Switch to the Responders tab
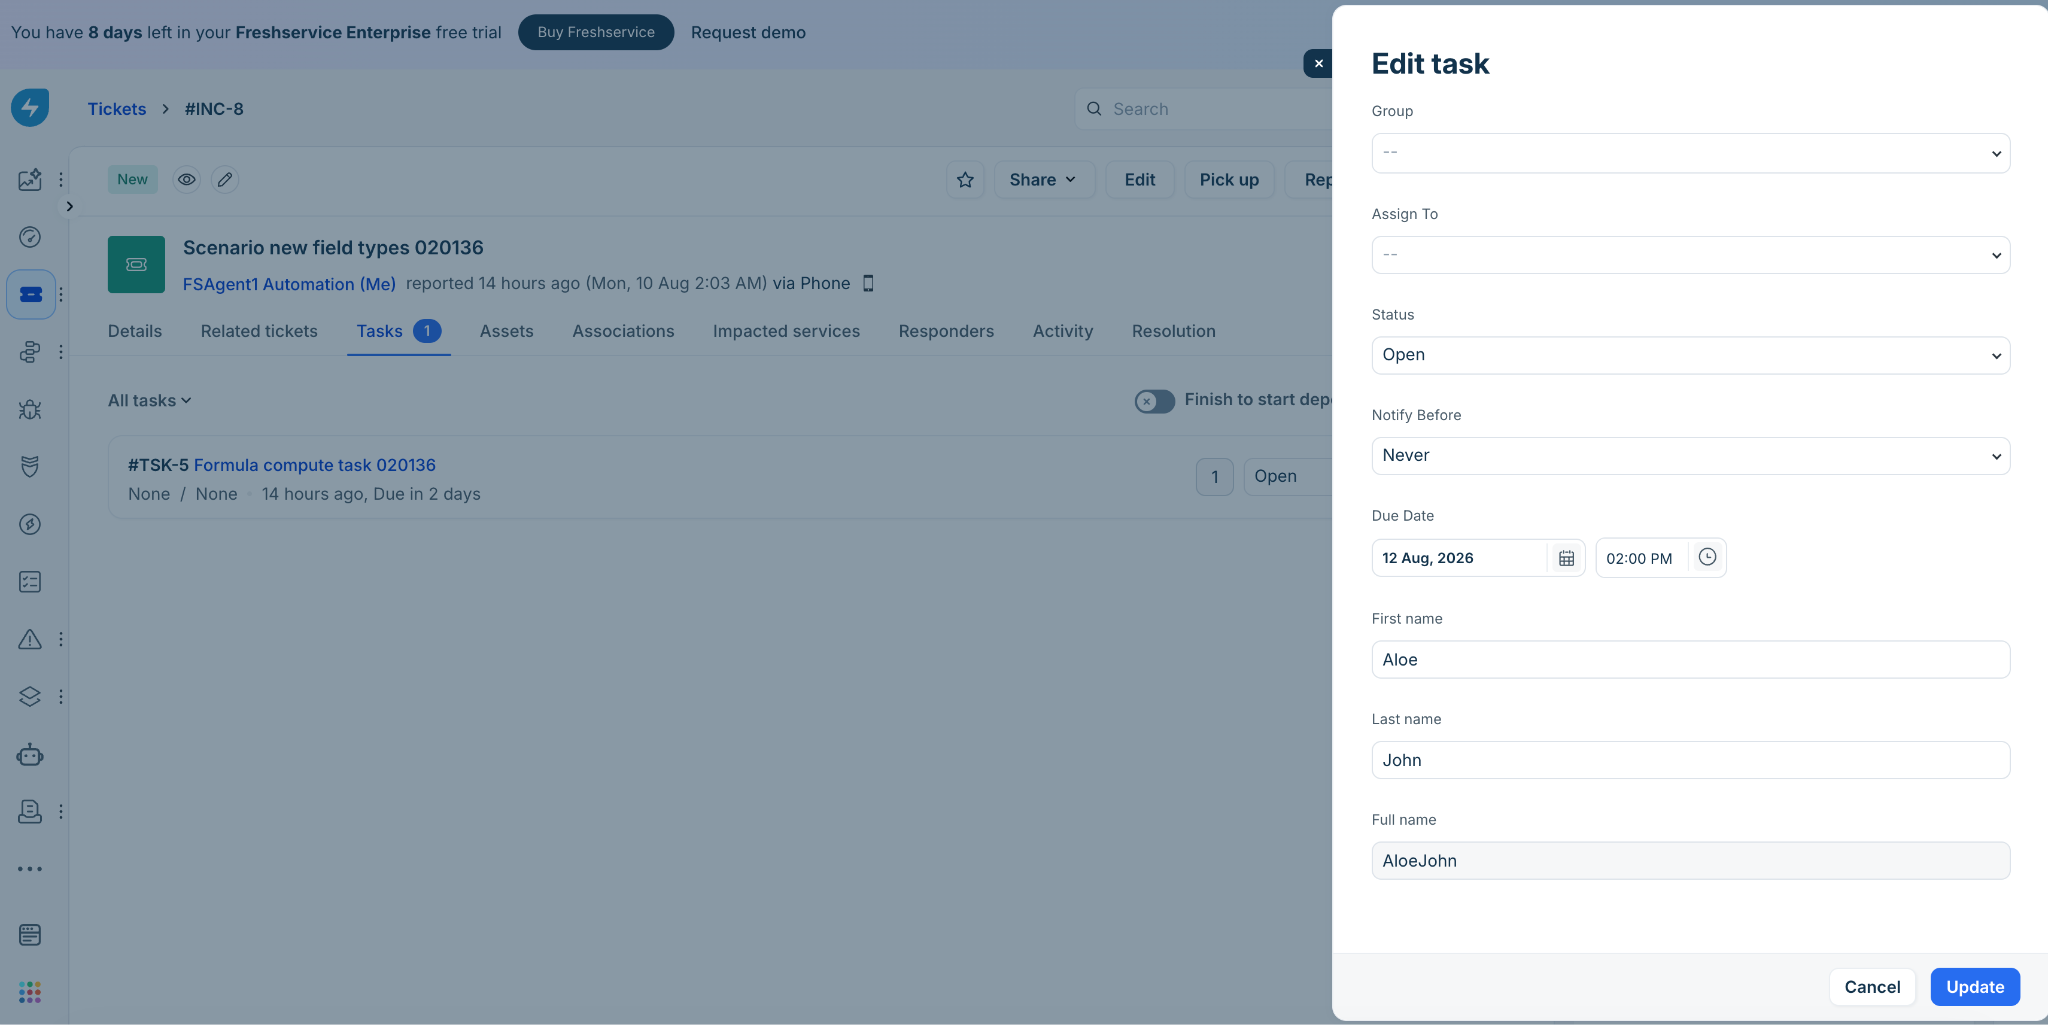 tap(946, 331)
